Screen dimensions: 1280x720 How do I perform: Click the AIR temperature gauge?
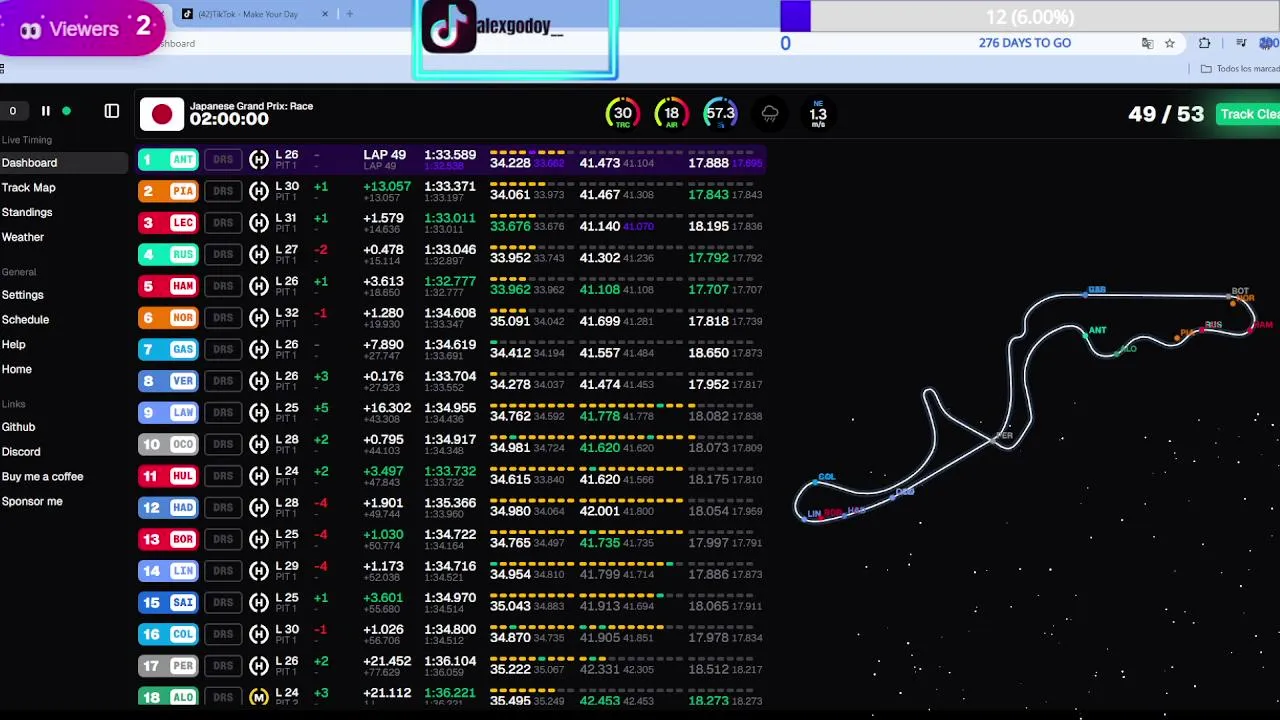pos(671,114)
